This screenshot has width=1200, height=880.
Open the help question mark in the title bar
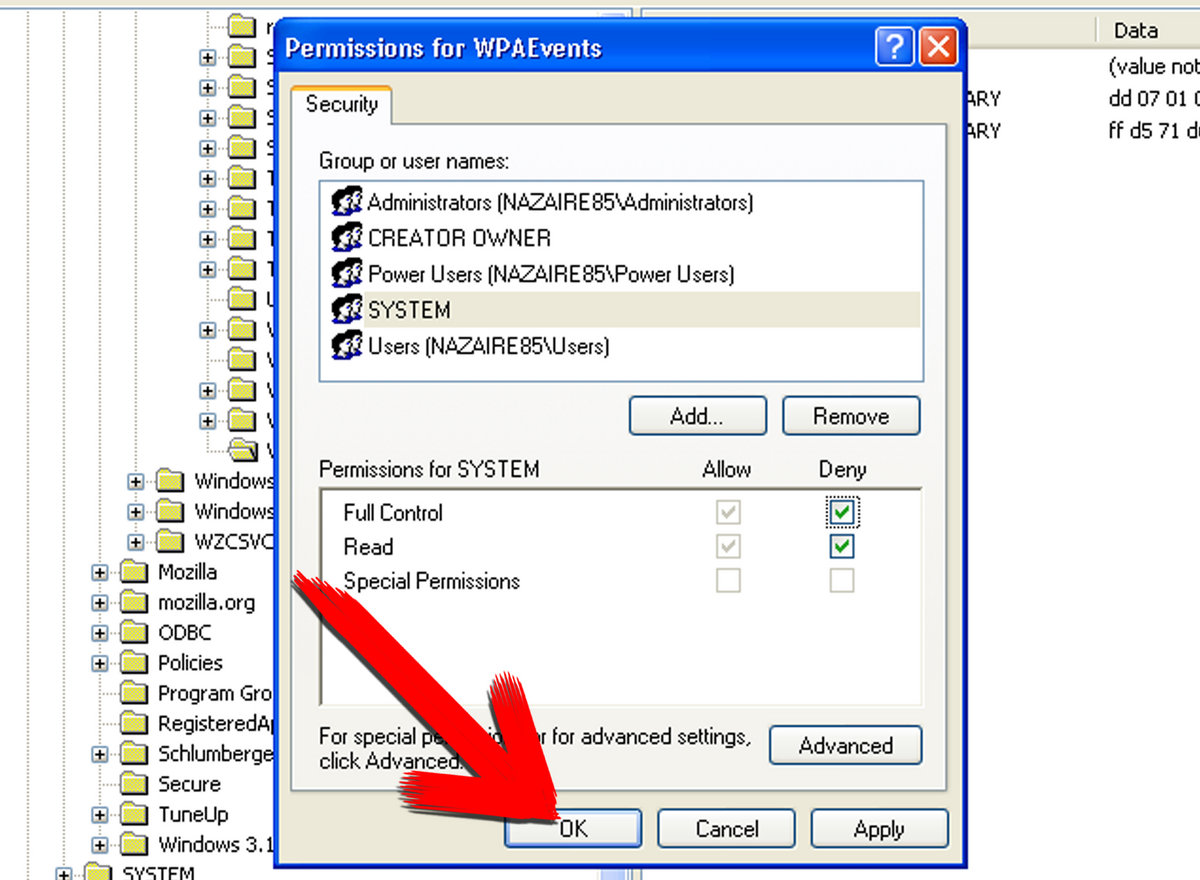tap(893, 46)
